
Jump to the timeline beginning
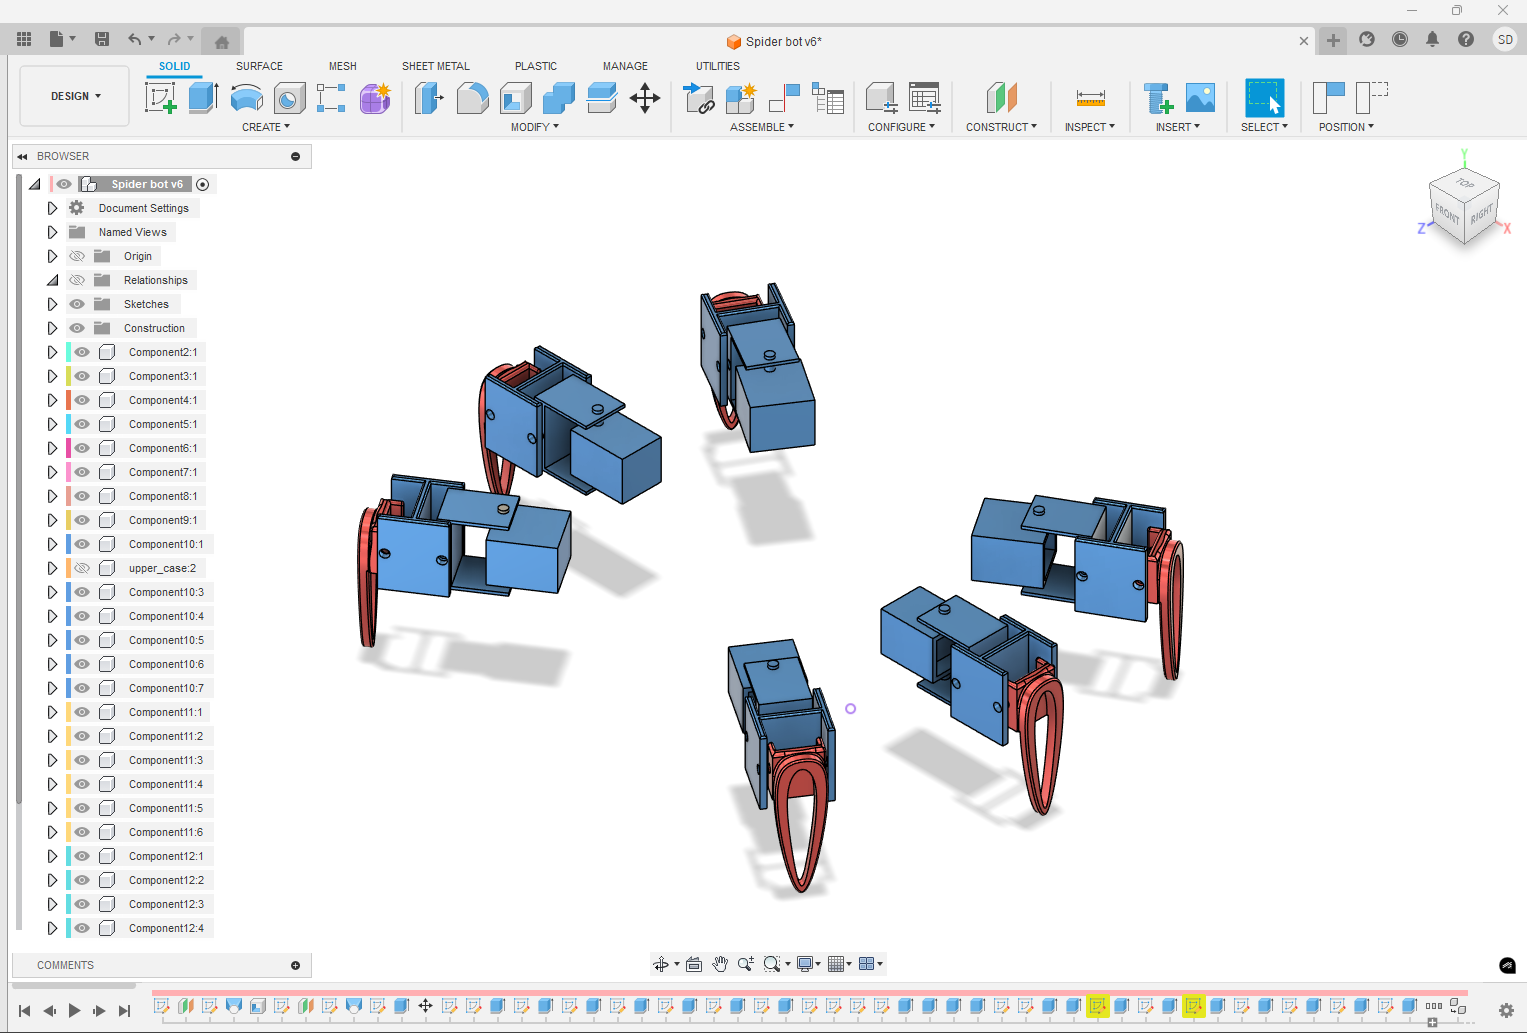[x=25, y=1011]
